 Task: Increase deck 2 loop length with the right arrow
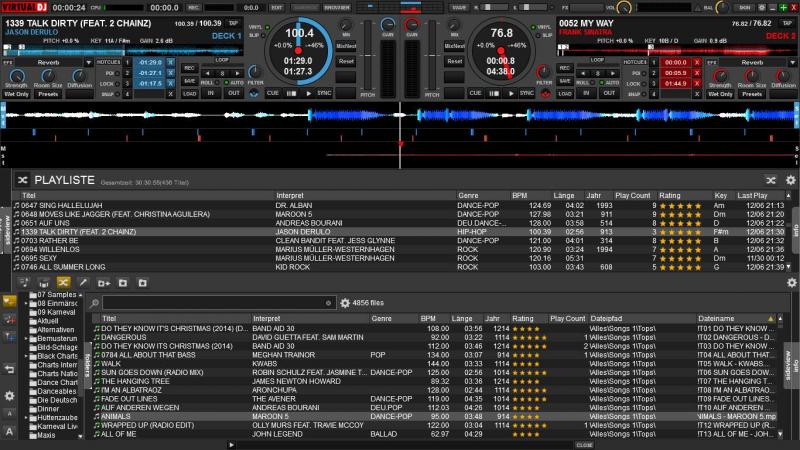(613, 73)
